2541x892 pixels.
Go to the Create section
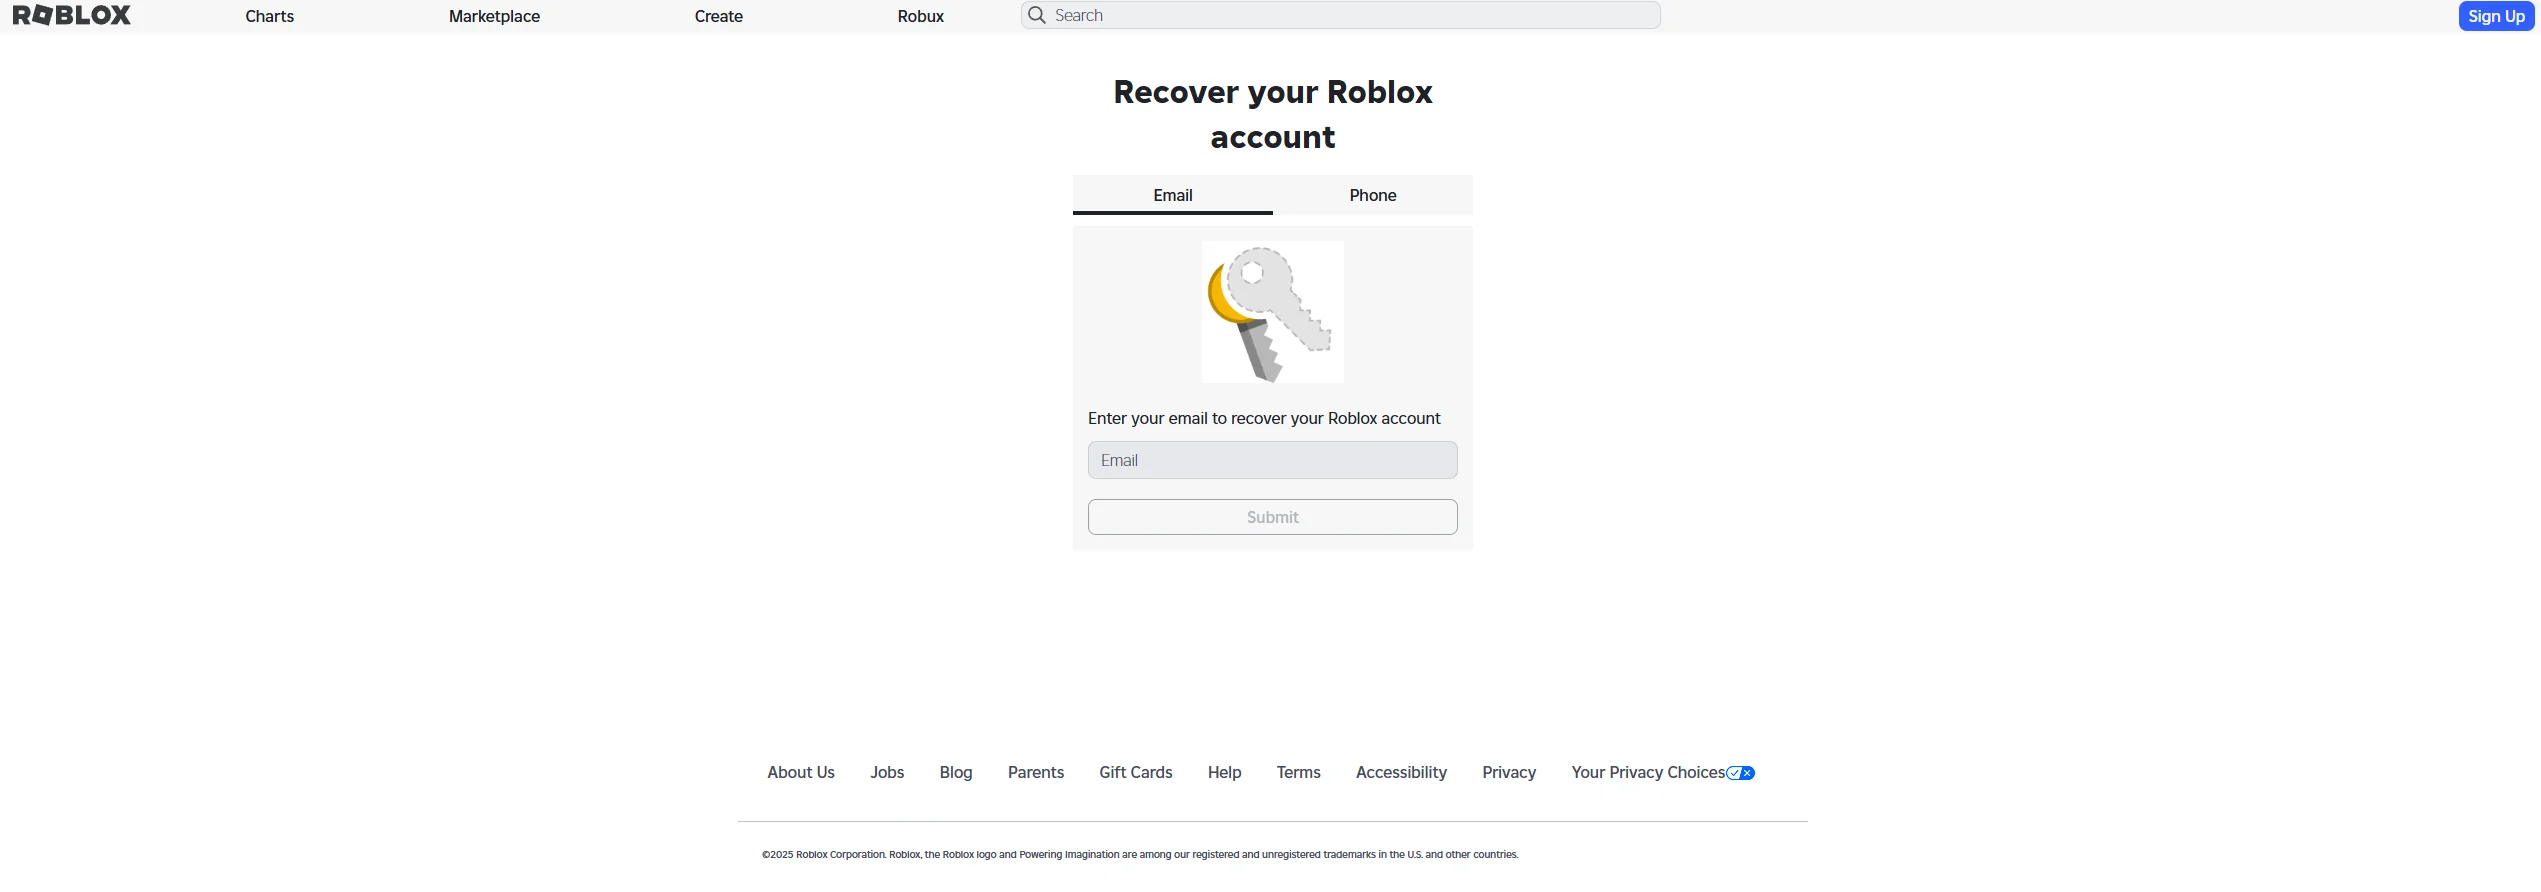click(718, 16)
